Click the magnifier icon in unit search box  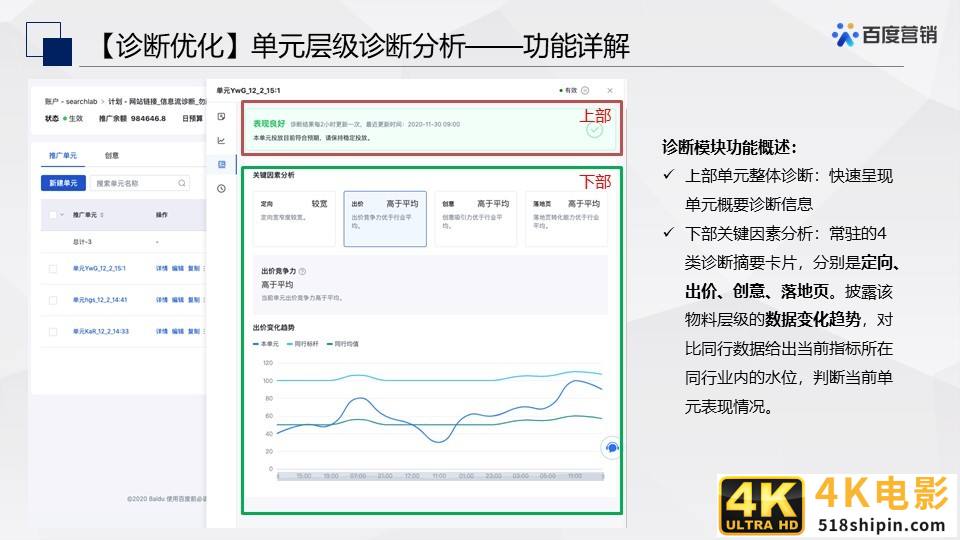(x=182, y=183)
